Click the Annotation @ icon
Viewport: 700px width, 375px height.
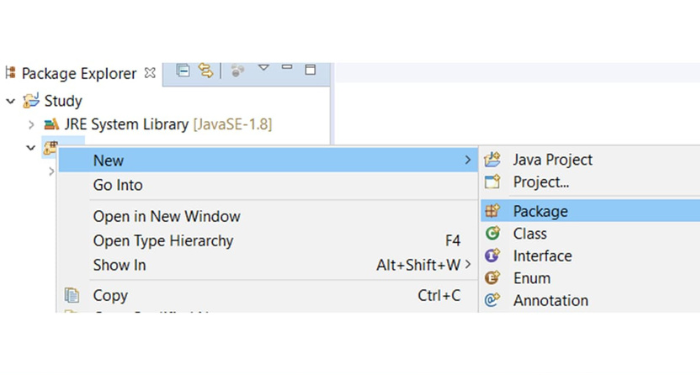492,300
